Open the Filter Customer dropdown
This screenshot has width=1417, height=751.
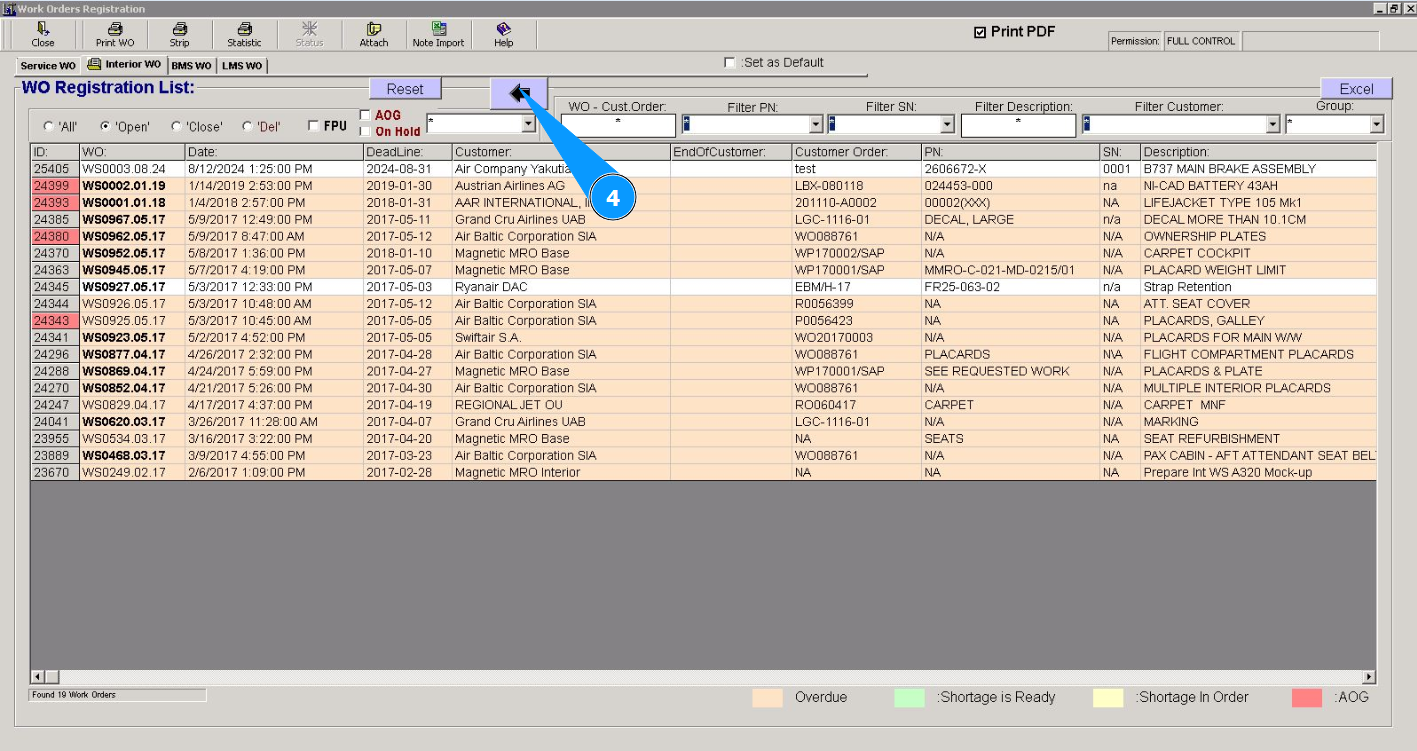pos(1273,125)
